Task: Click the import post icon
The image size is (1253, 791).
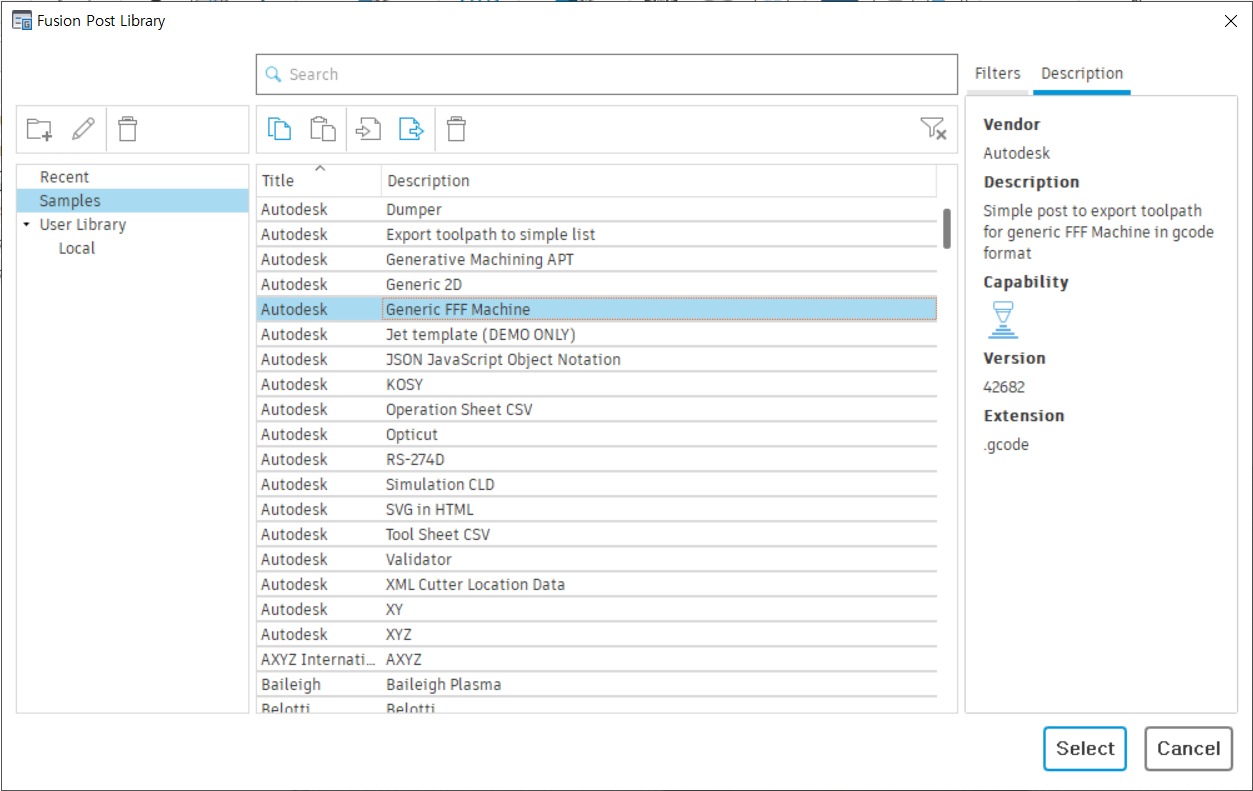Action: (x=369, y=129)
